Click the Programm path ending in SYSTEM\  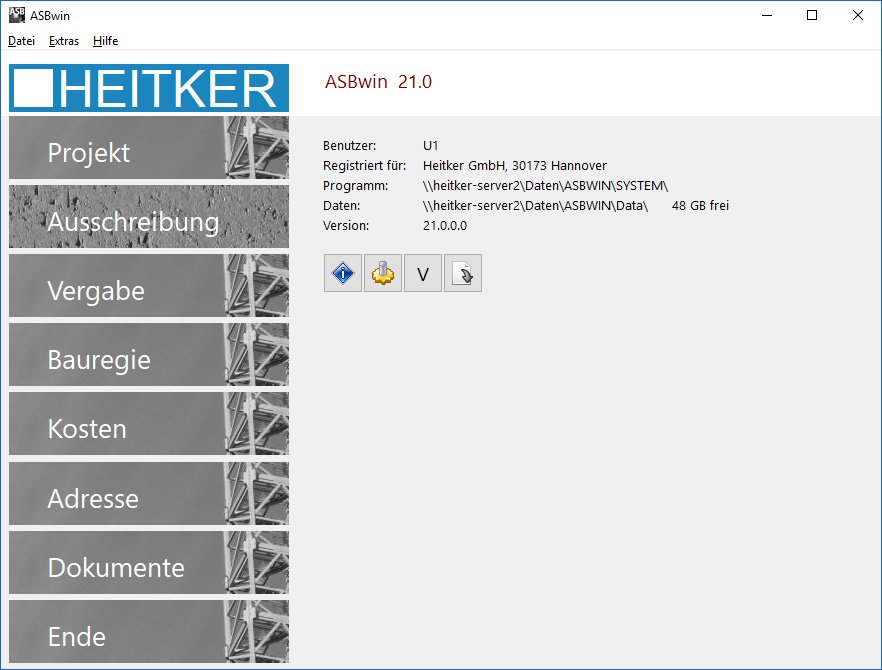point(545,186)
